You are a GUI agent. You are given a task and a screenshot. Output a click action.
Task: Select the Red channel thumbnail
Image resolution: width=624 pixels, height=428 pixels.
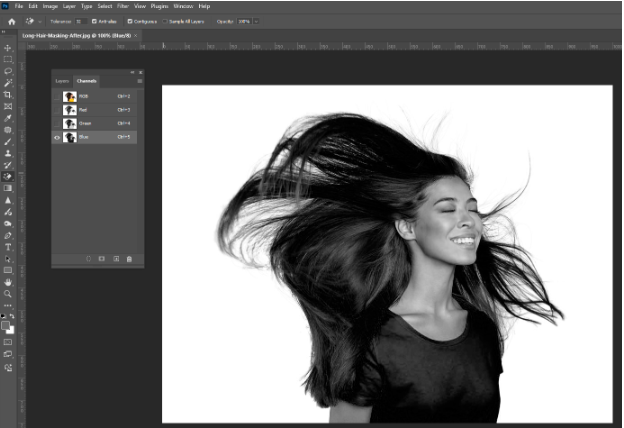coord(70,110)
